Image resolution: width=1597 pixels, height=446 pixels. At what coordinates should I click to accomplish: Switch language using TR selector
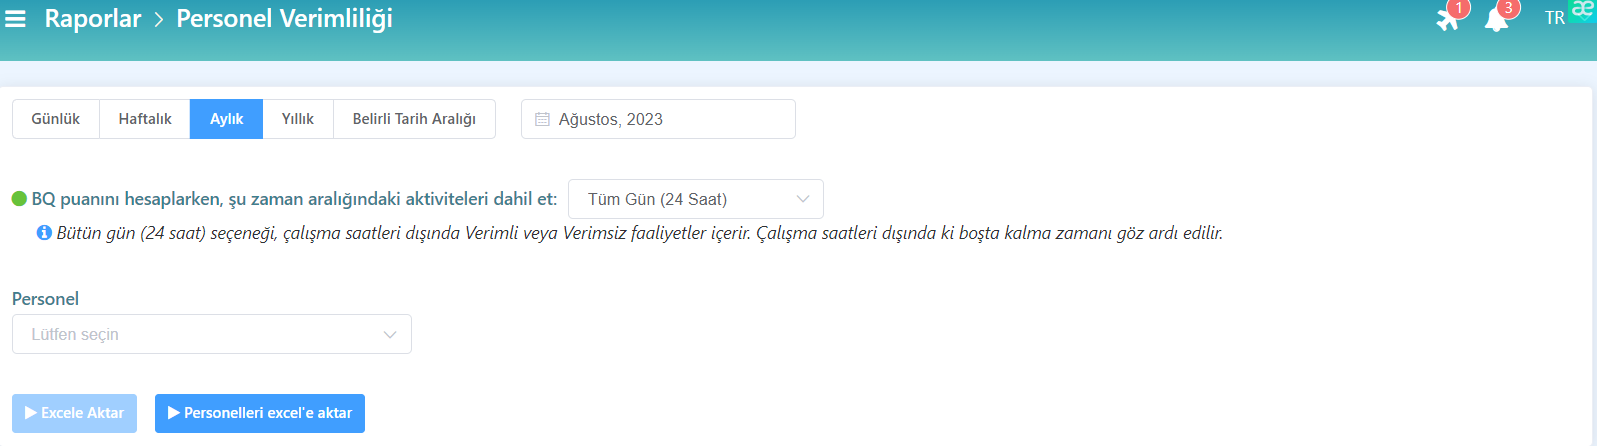coord(1554,18)
